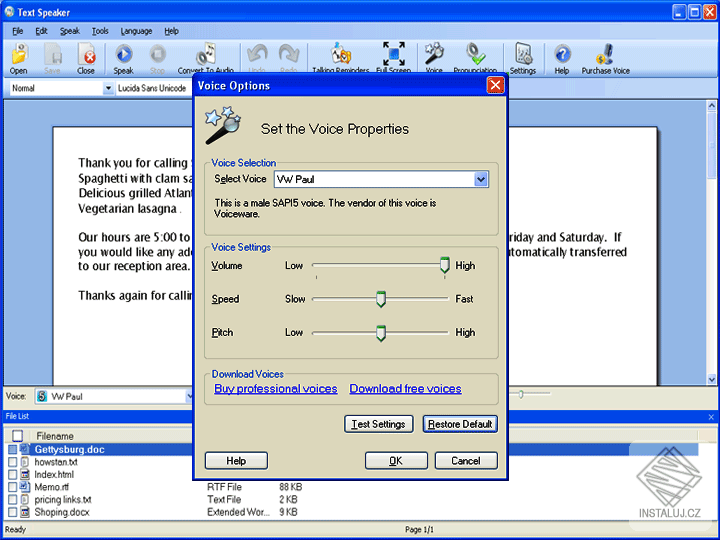The height and width of the screenshot is (540, 720).
Task: Open the Talking Reminders tool
Action: pos(341,57)
